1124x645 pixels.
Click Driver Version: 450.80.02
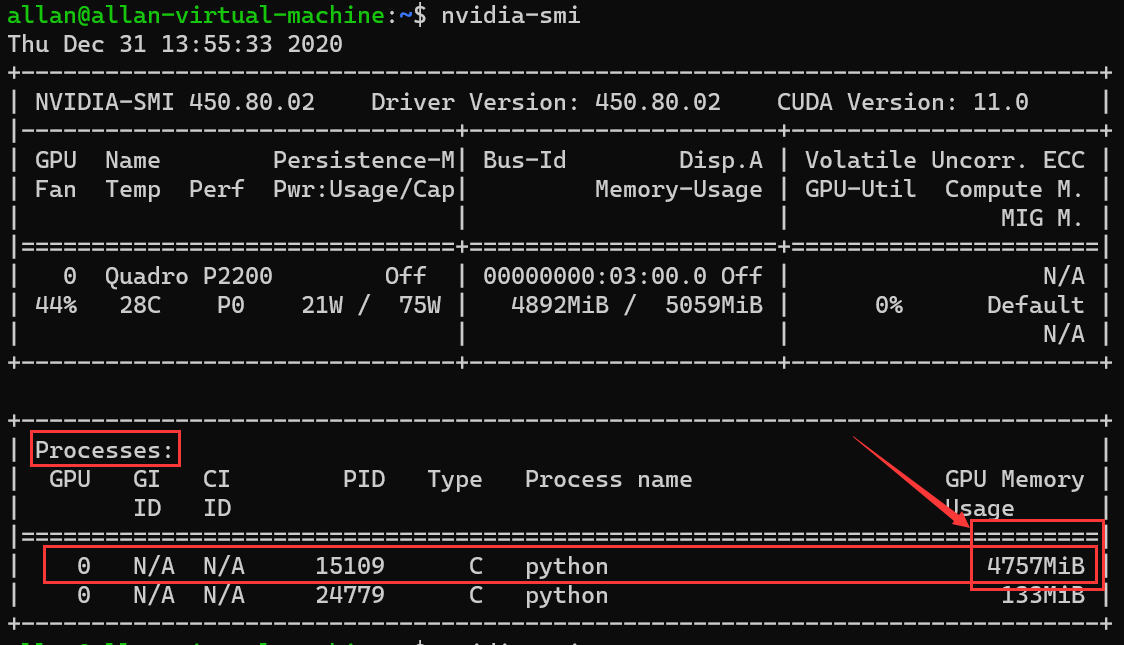[546, 102]
